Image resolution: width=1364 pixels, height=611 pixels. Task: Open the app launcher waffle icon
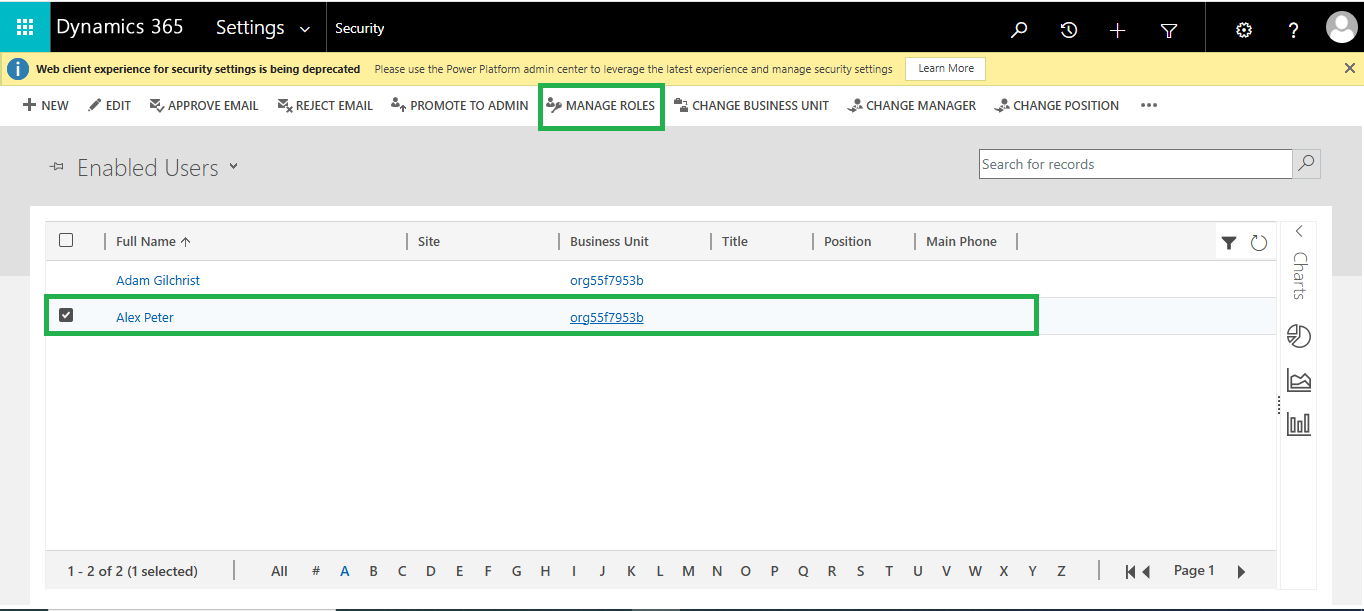click(25, 28)
